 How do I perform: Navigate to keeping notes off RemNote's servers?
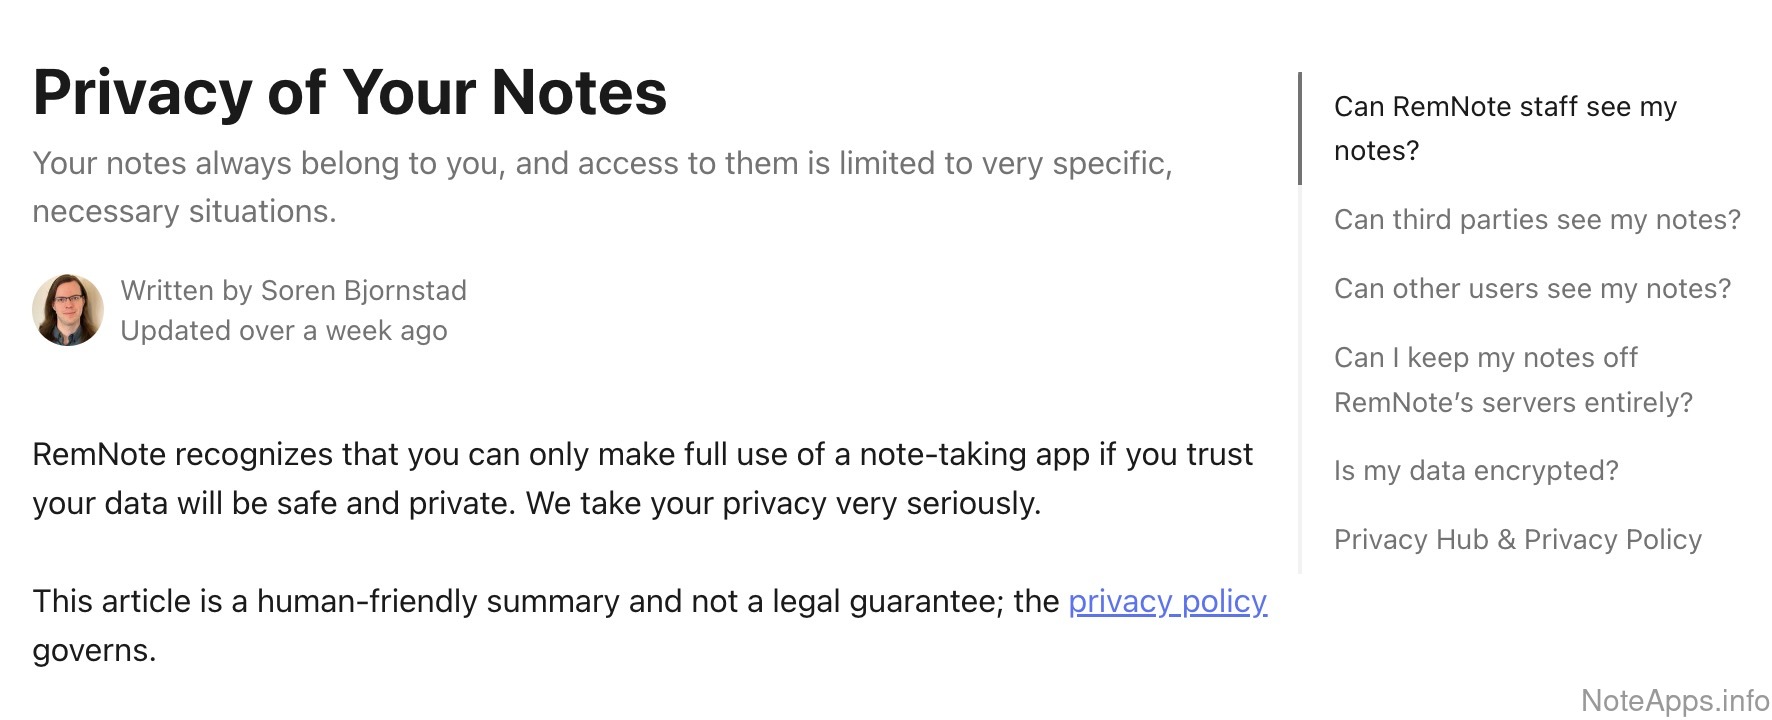[x=1512, y=380]
